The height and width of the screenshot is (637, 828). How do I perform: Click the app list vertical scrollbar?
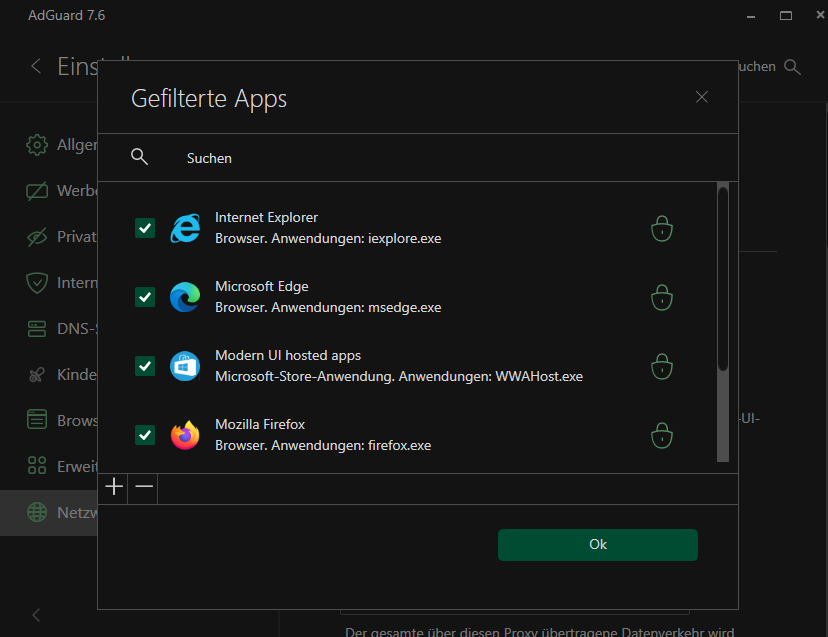[723, 280]
